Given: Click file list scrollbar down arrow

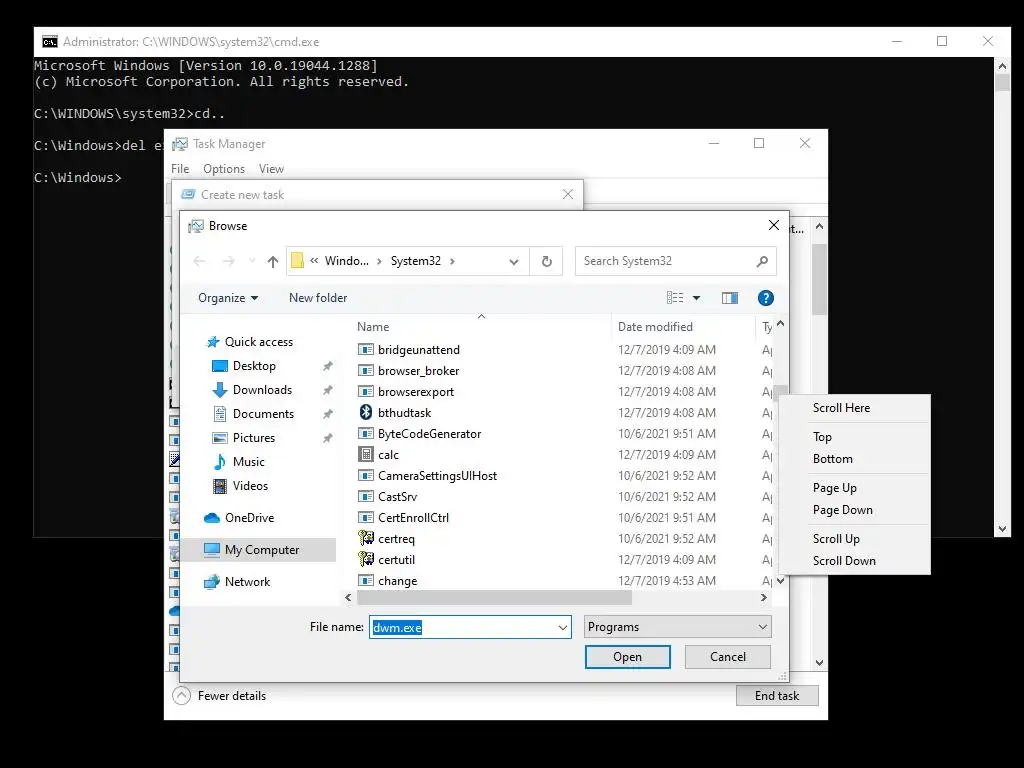Looking at the screenshot, I should [780, 581].
